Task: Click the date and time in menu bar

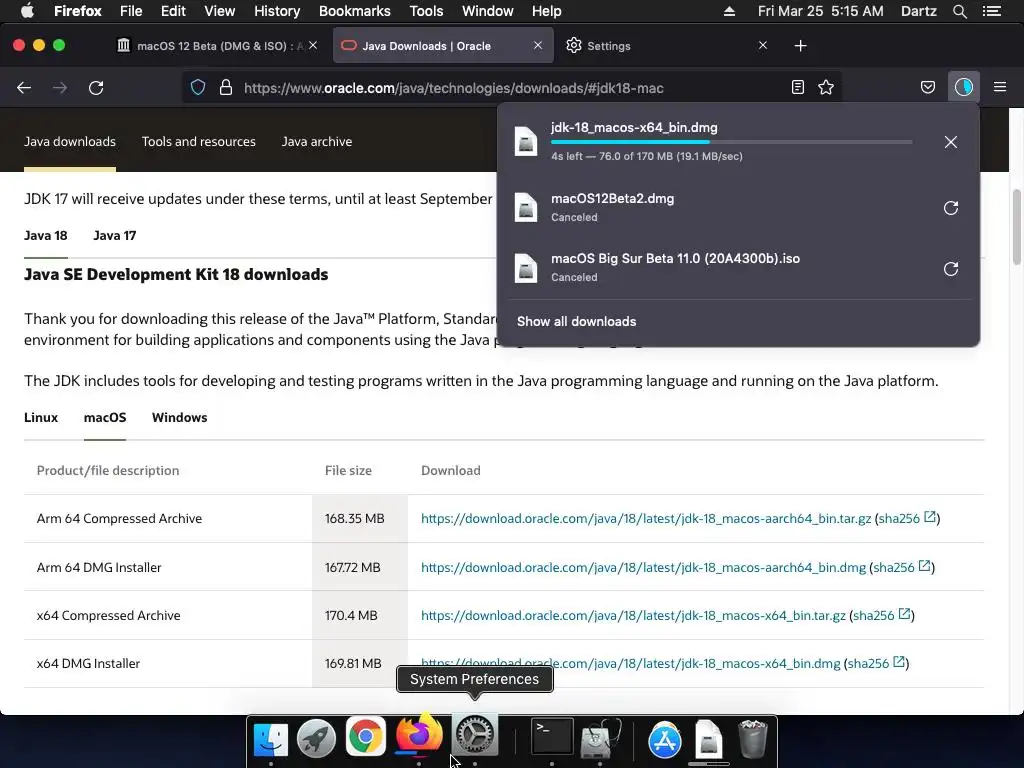Action: point(820,11)
